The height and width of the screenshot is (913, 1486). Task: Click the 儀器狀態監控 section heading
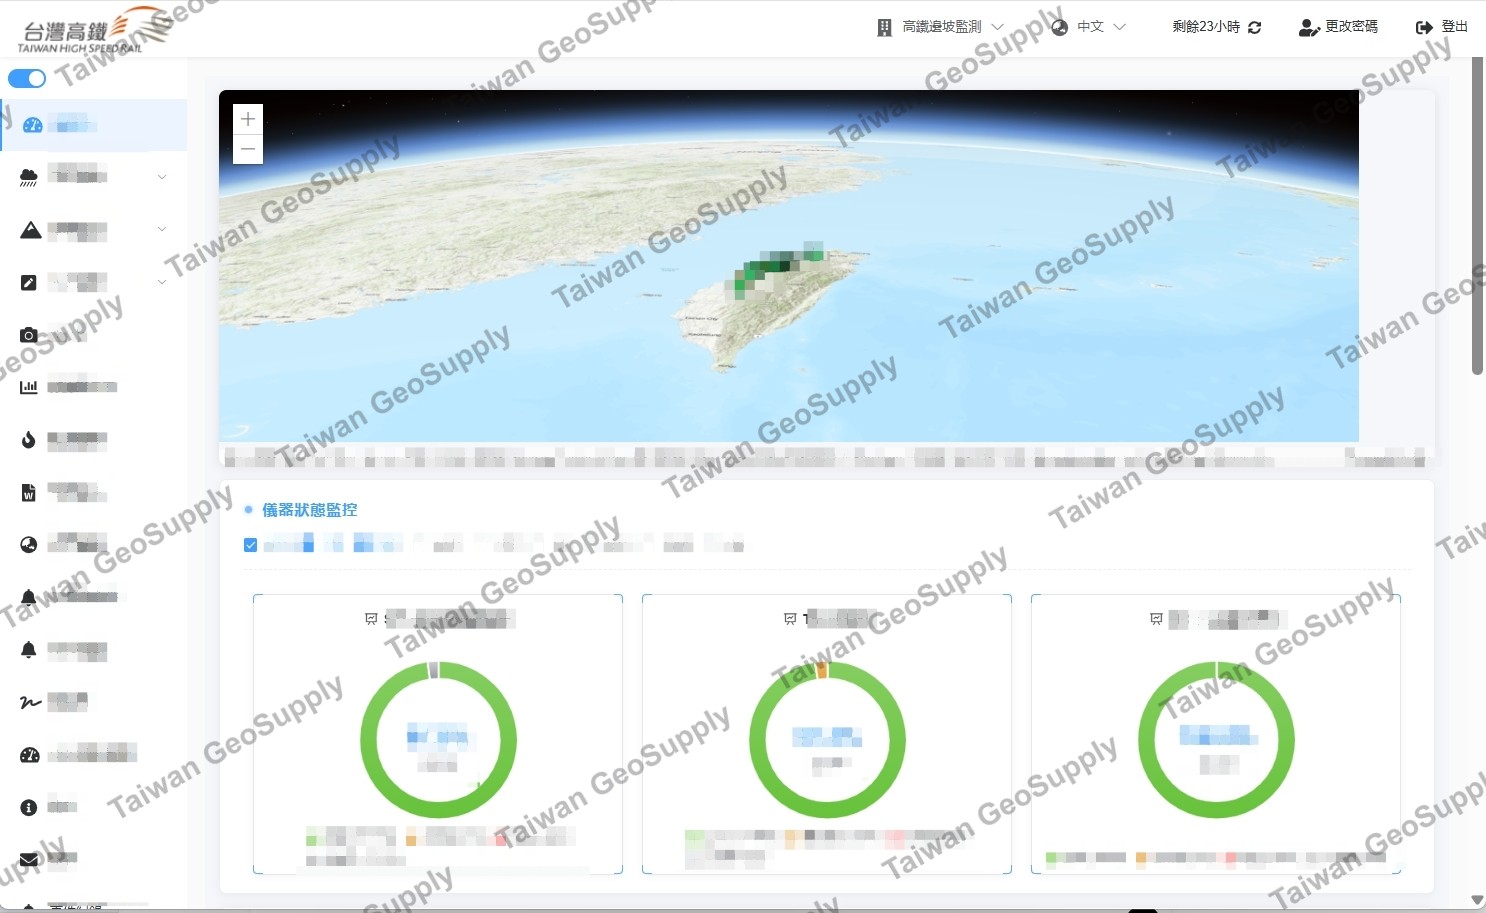309,510
